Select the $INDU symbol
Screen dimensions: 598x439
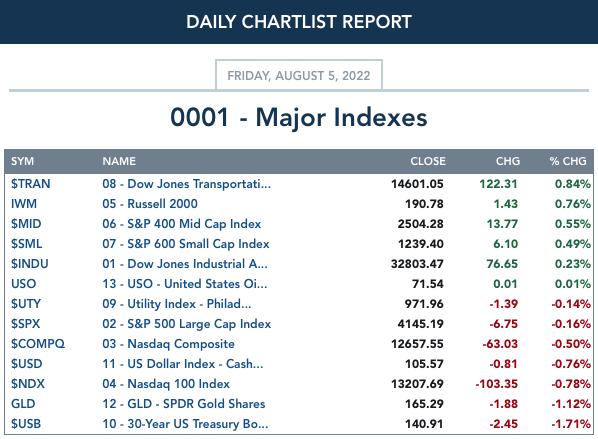pos(29,264)
